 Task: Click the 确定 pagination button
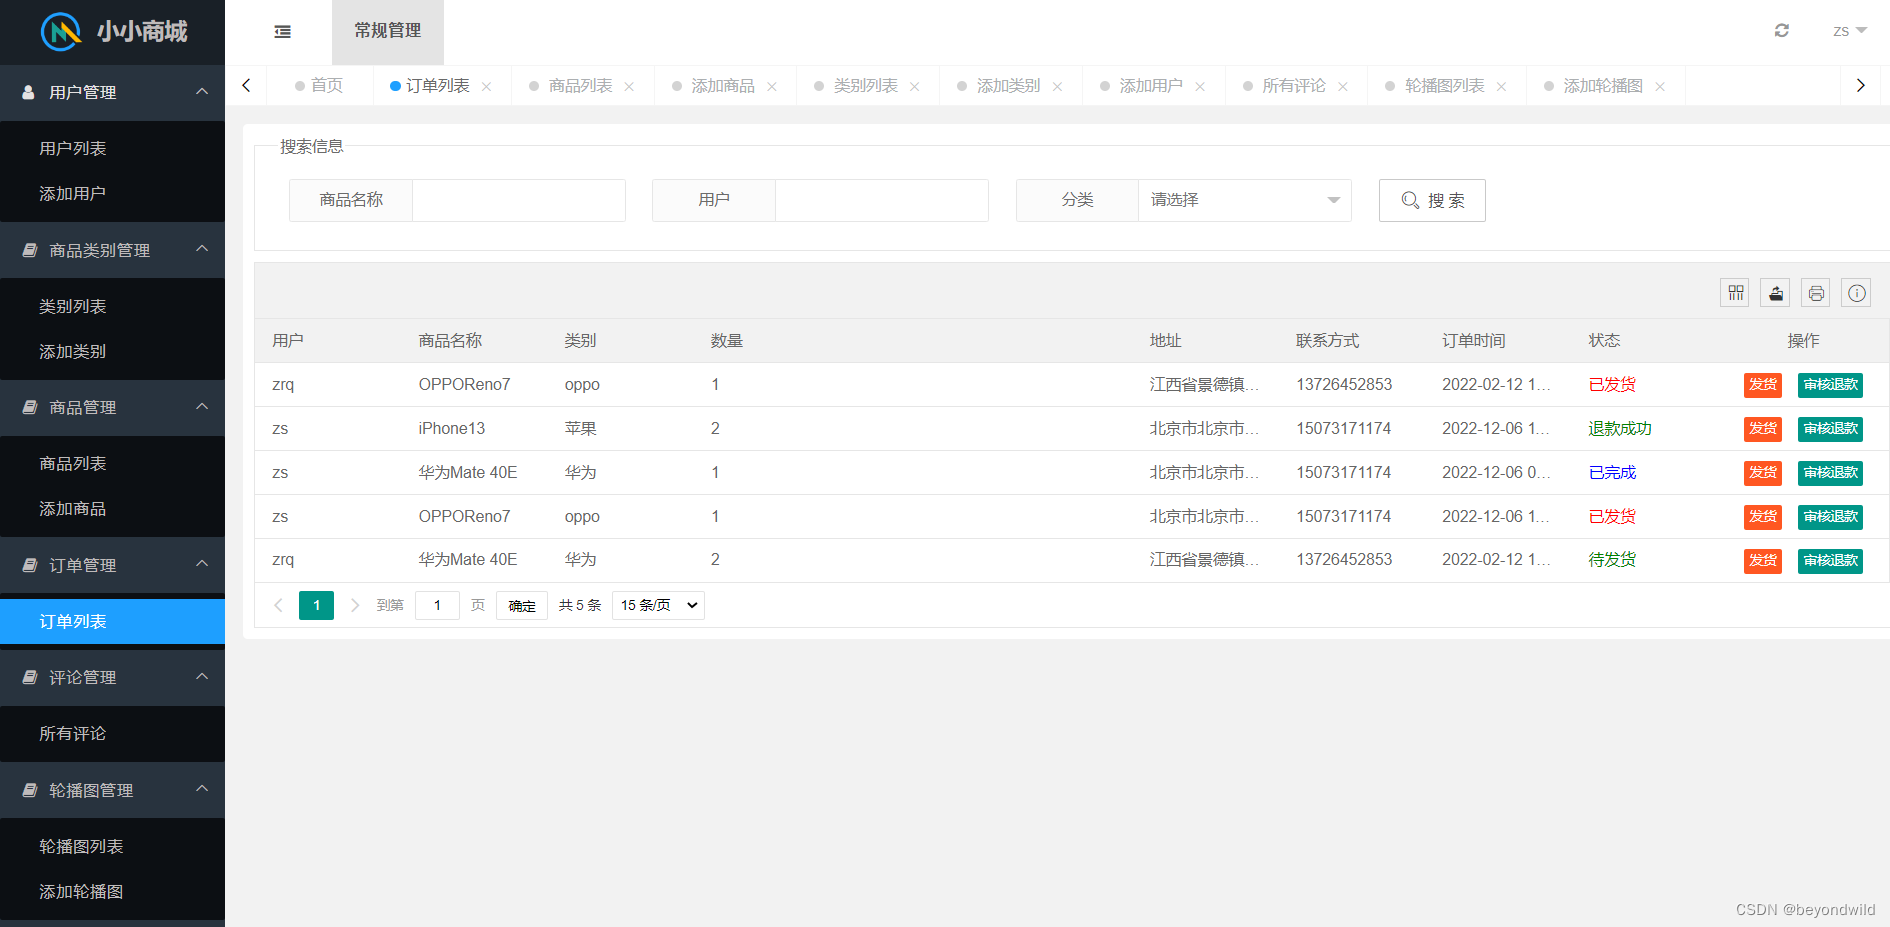click(522, 605)
